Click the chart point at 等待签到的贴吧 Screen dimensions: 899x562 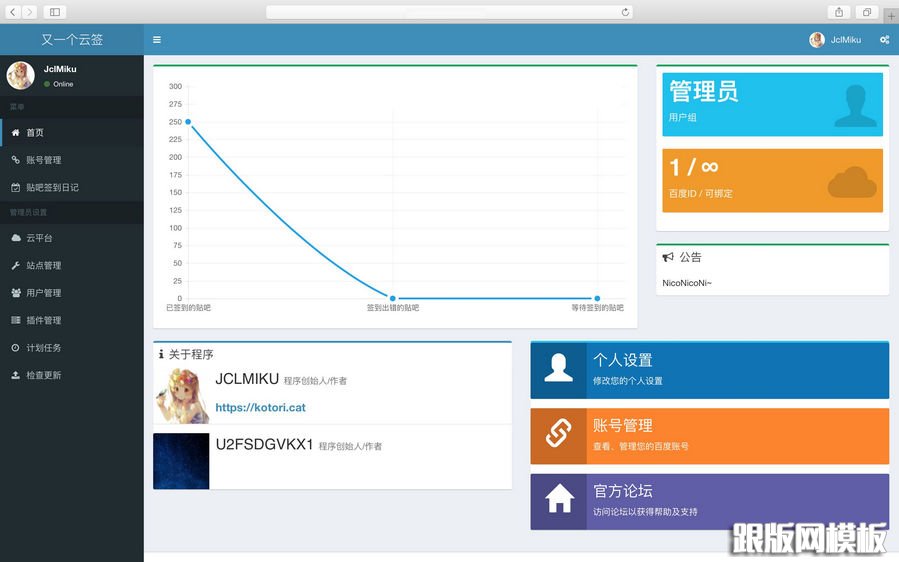(x=597, y=298)
